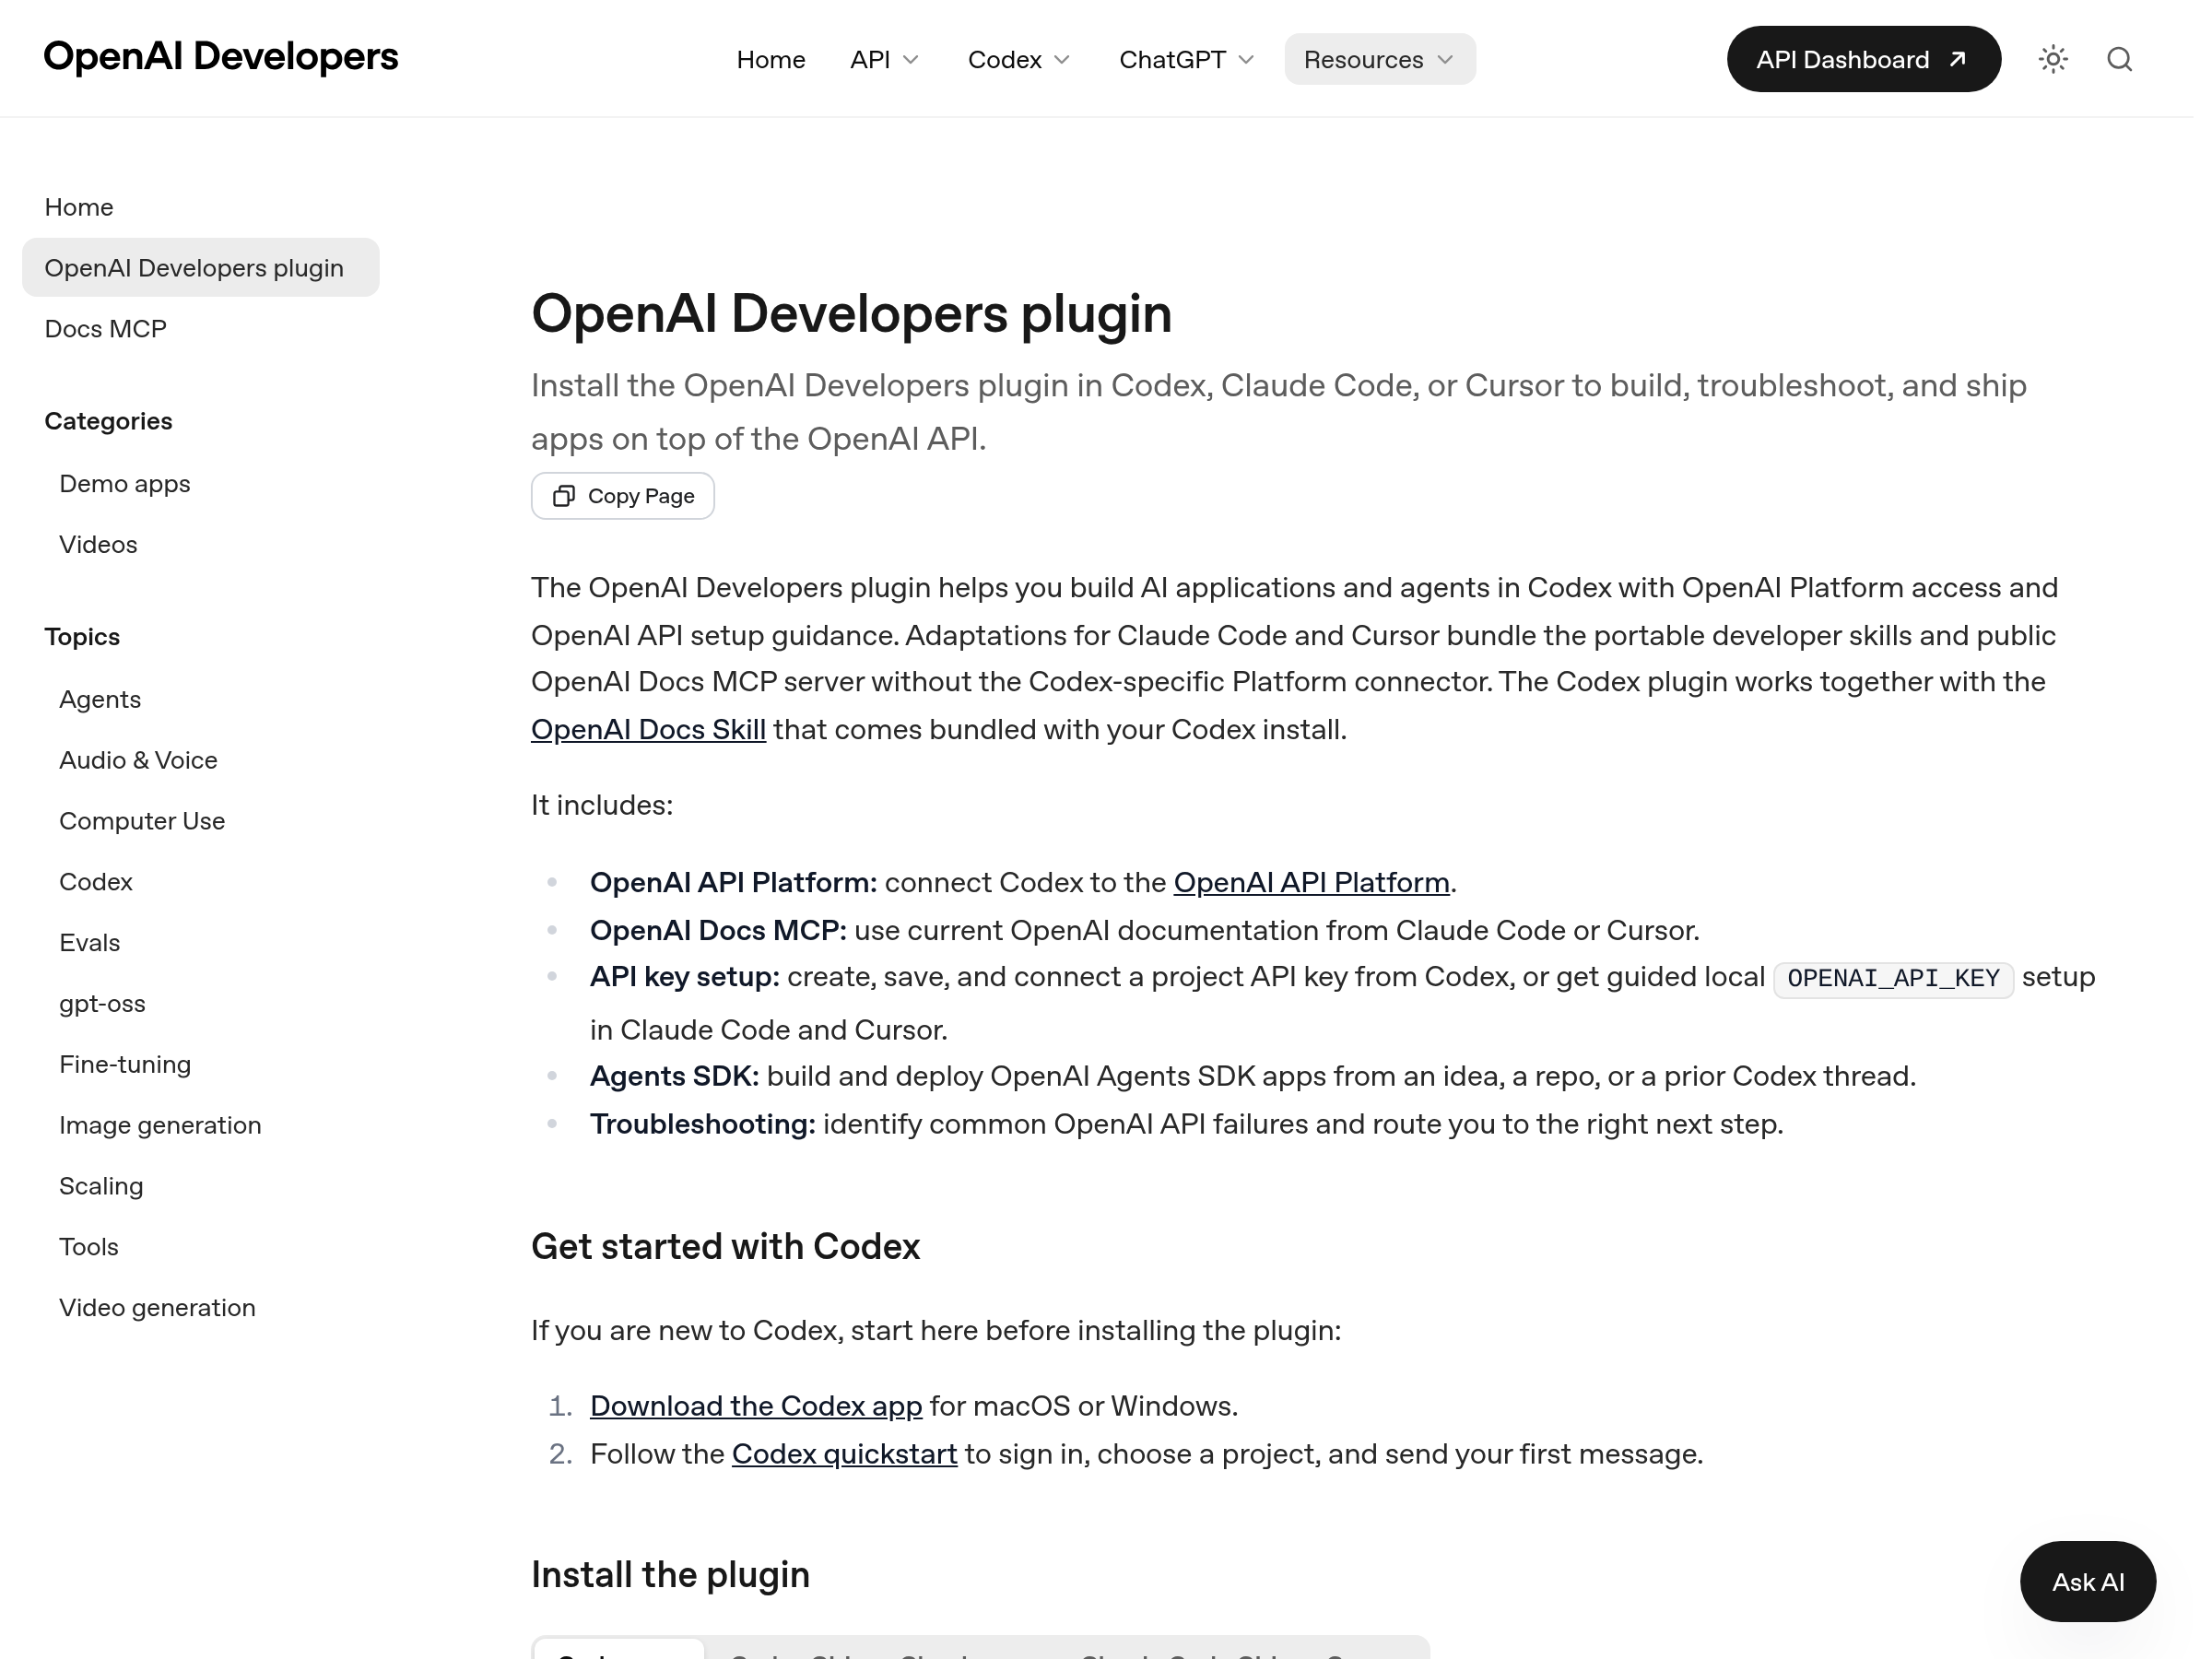This screenshot has height=1659, width=2212.
Task: Click the Topics sidebar heading
Action: click(82, 637)
